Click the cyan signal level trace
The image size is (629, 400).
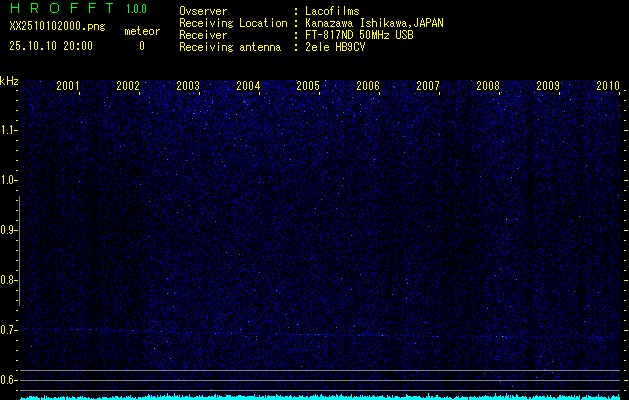click(320, 396)
